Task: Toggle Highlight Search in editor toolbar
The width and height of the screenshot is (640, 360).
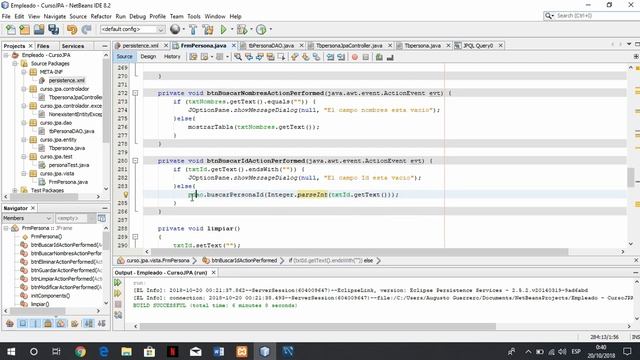Action: coord(271,57)
